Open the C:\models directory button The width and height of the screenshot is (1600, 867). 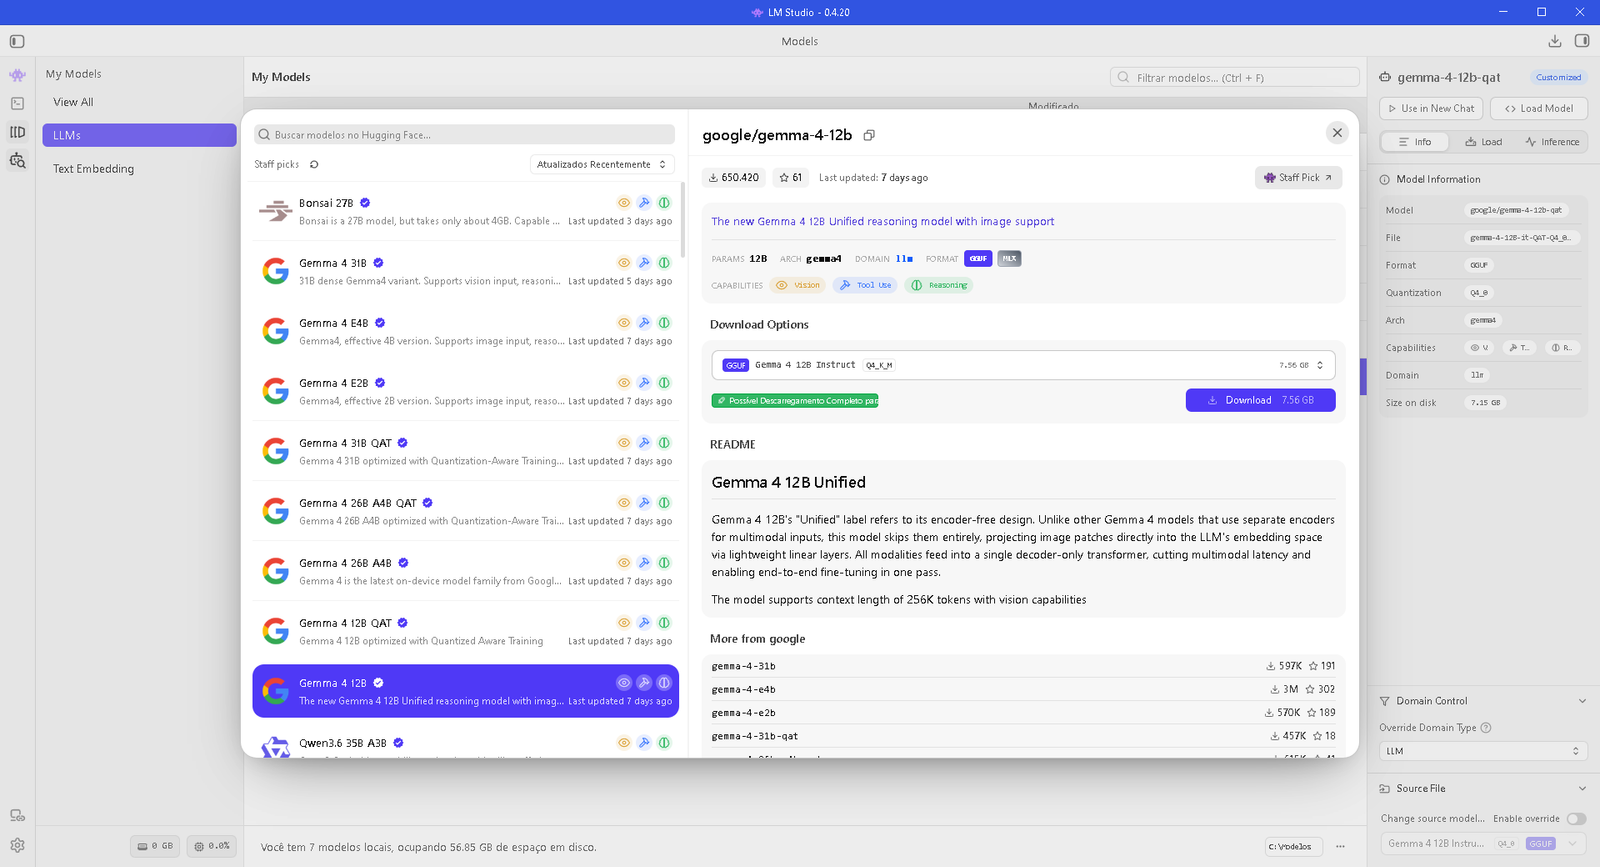pos(1294,847)
